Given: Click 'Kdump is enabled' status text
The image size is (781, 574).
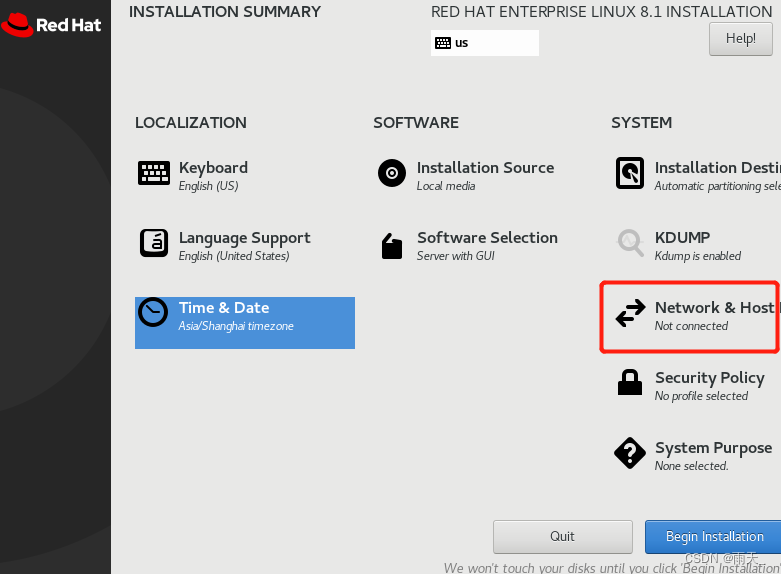Looking at the screenshot, I should (x=698, y=256).
